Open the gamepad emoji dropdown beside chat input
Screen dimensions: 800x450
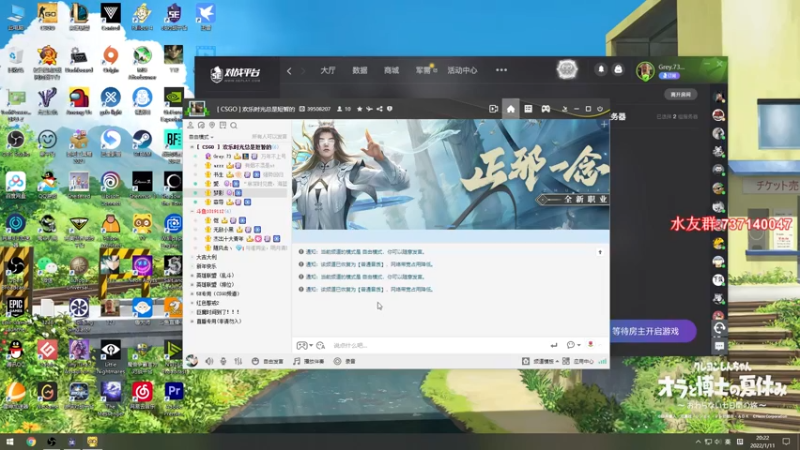pos(305,345)
